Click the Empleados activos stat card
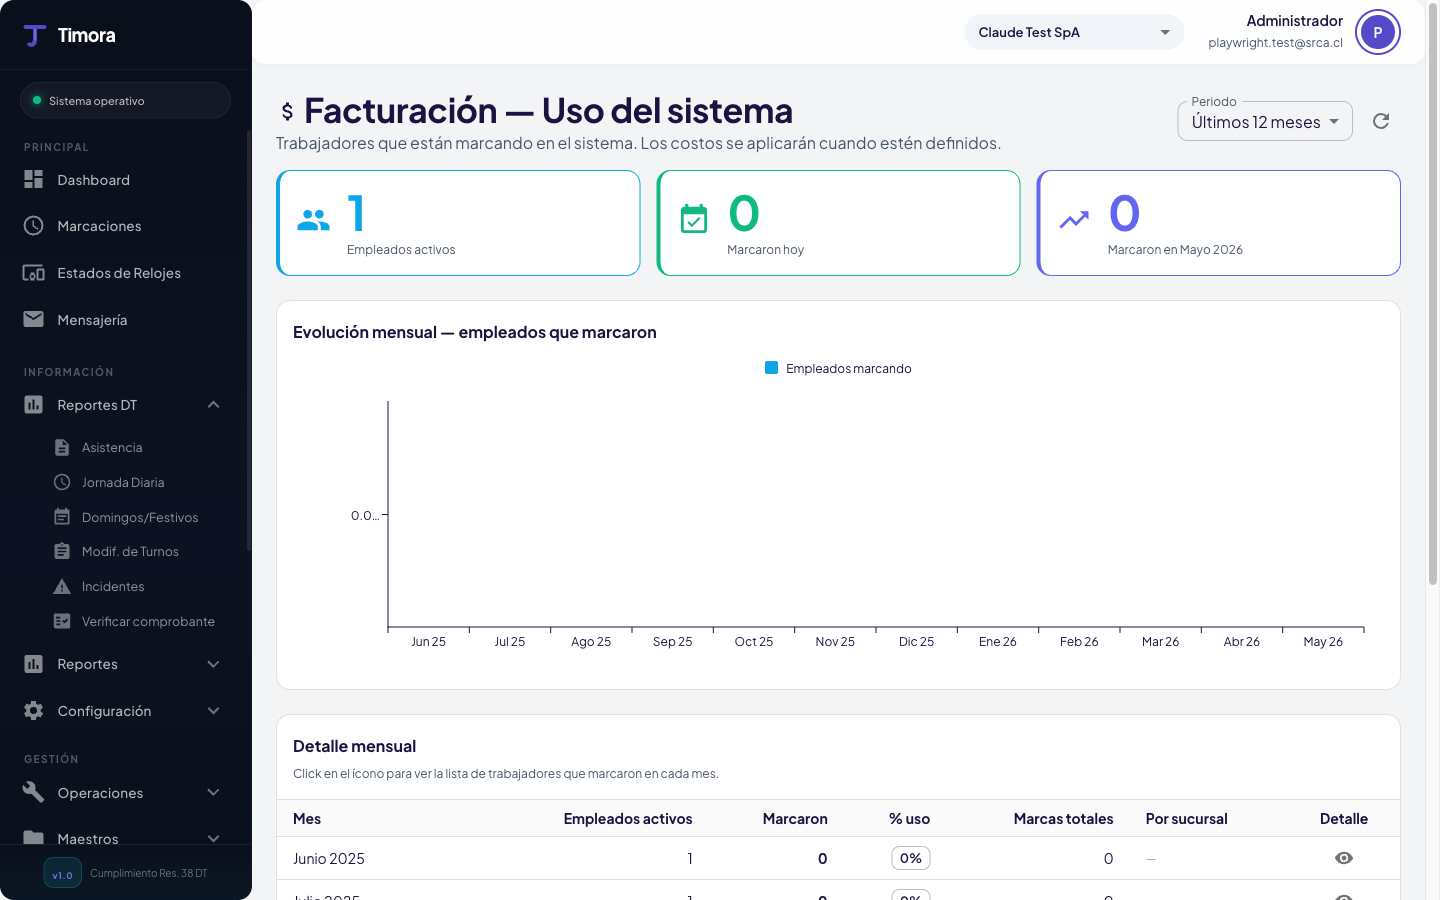 tap(458, 223)
